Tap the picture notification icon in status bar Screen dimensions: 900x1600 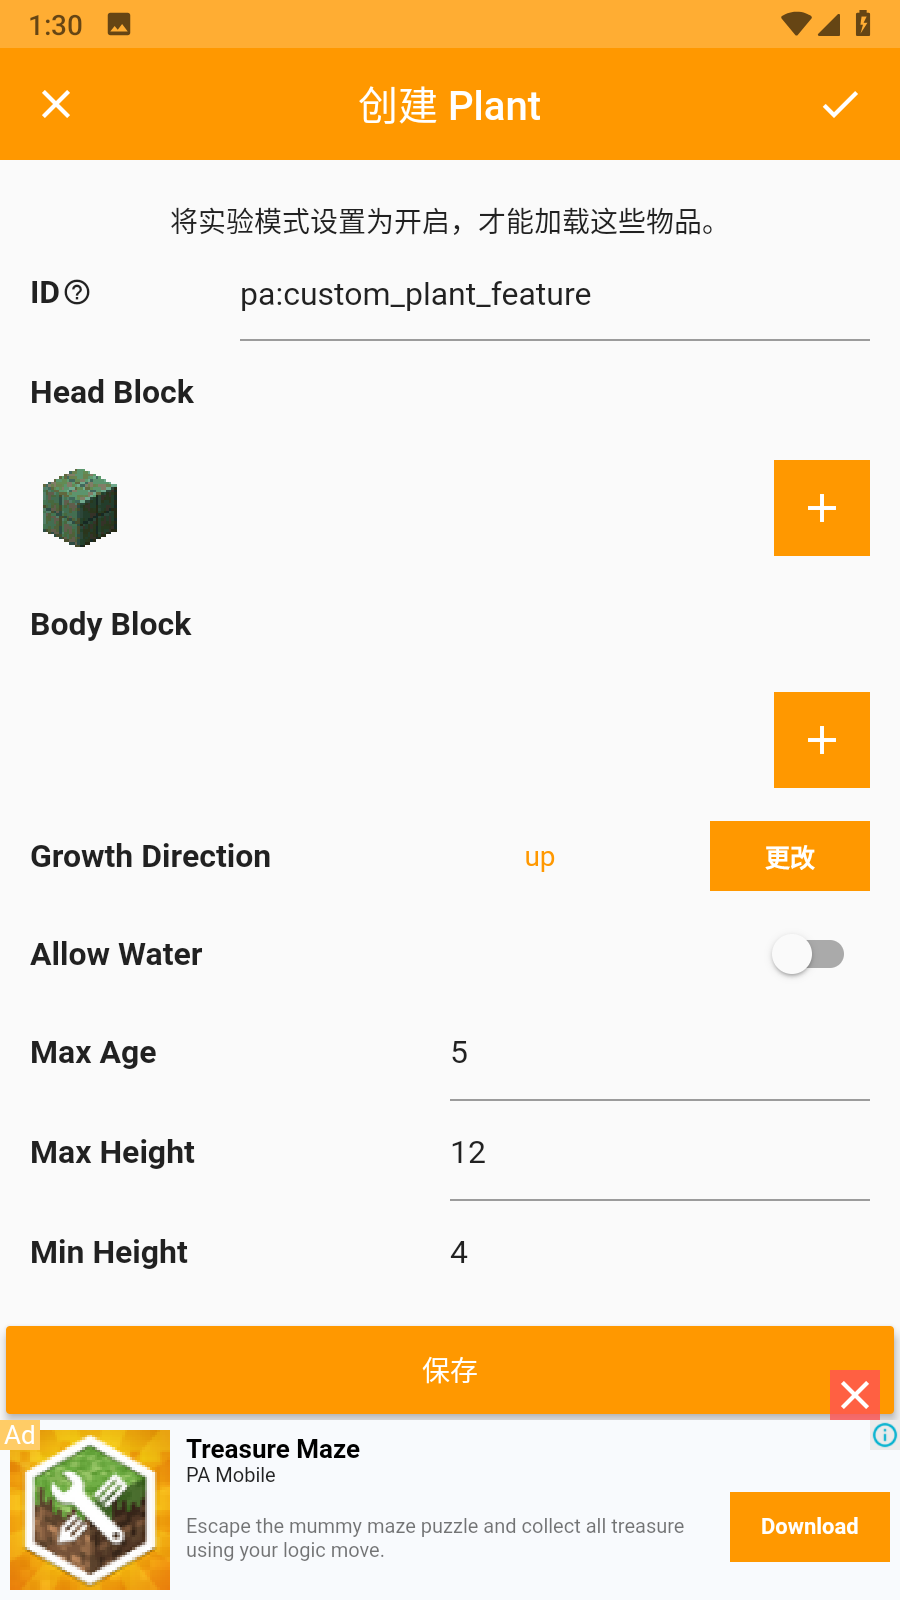point(119,25)
